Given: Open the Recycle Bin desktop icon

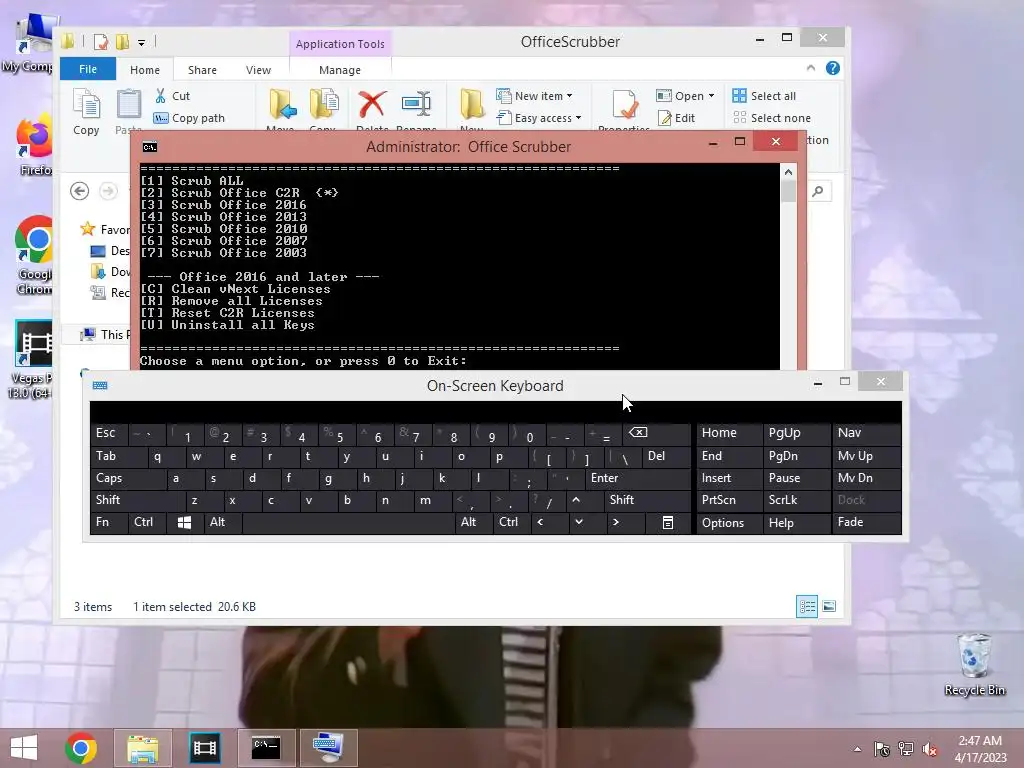Looking at the screenshot, I should (974, 665).
